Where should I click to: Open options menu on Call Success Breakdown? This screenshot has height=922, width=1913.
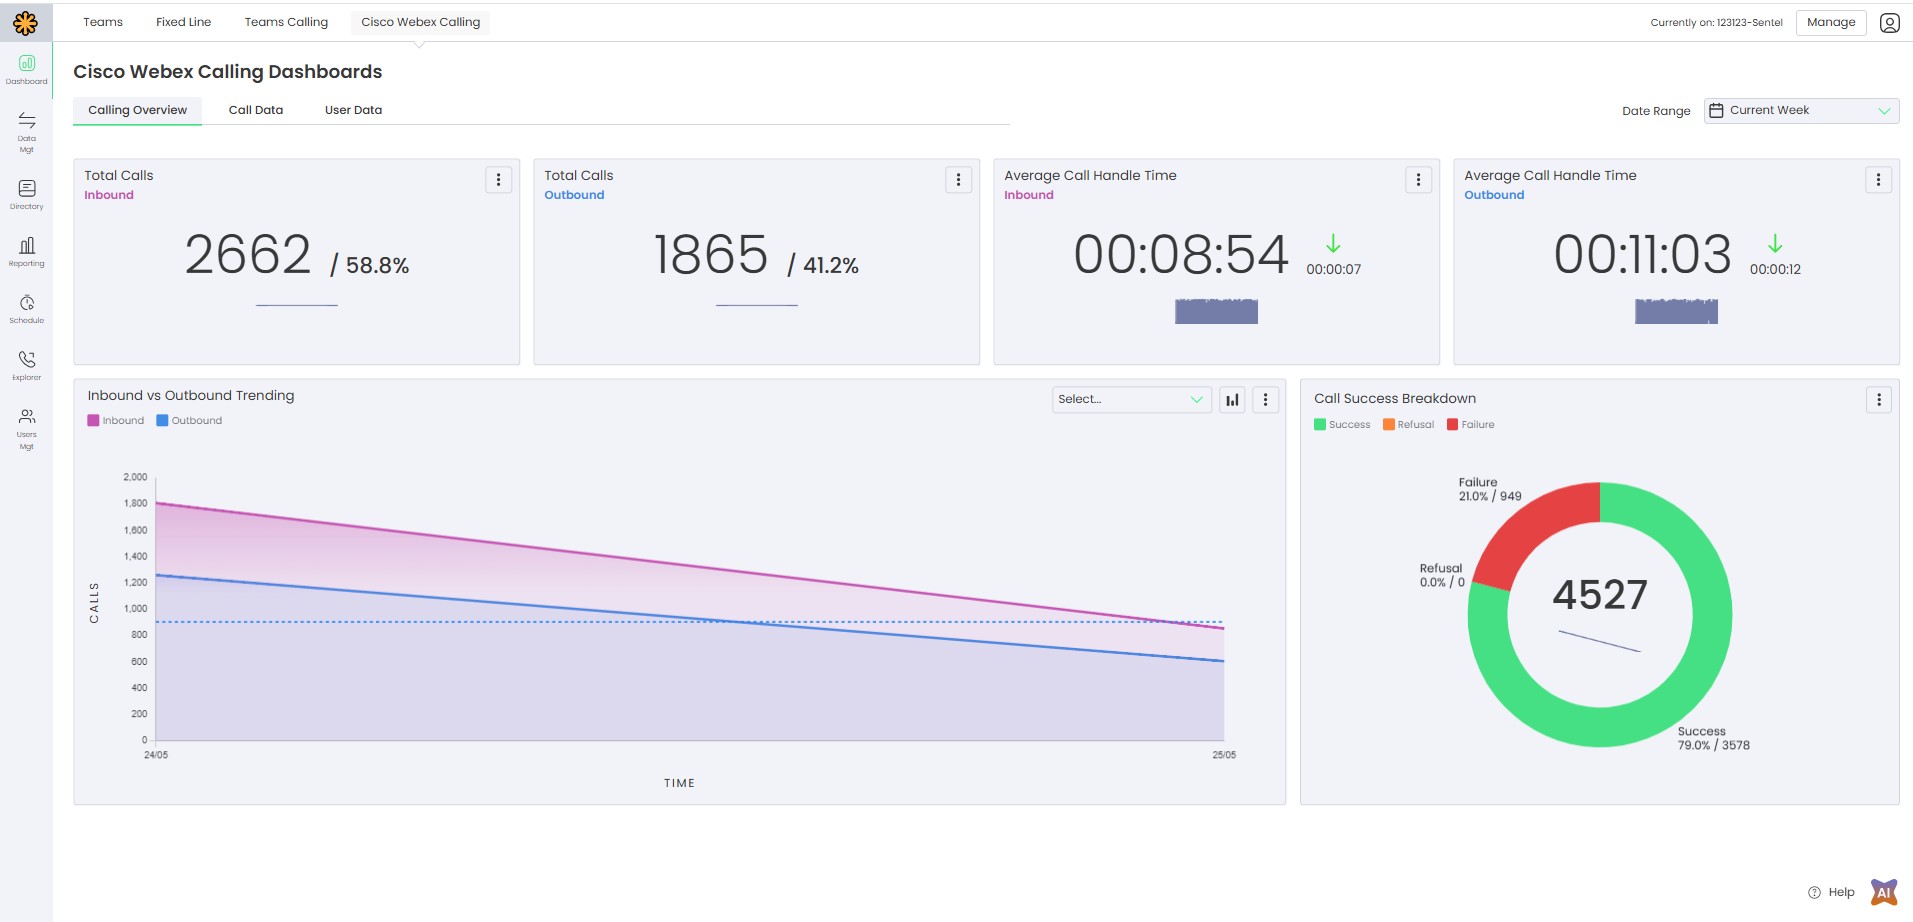pos(1879,400)
